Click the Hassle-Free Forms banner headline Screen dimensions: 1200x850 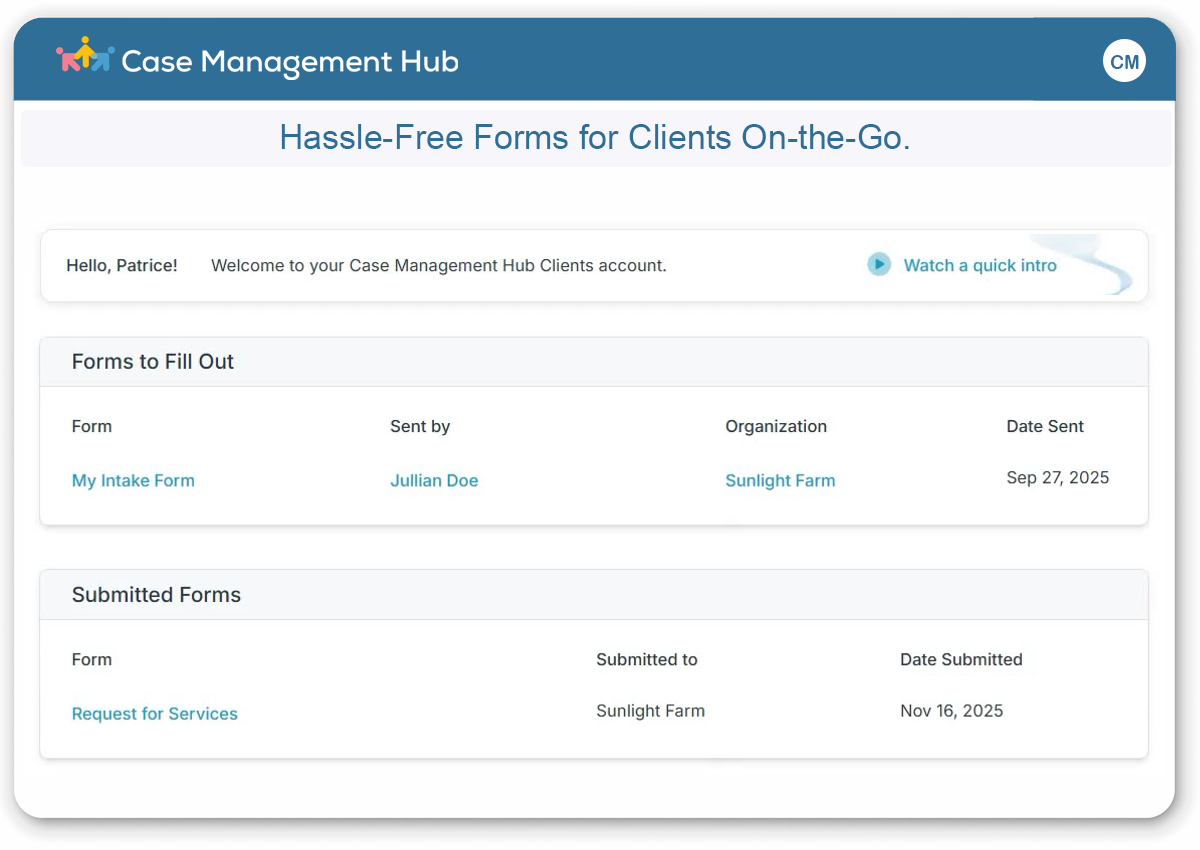click(595, 137)
